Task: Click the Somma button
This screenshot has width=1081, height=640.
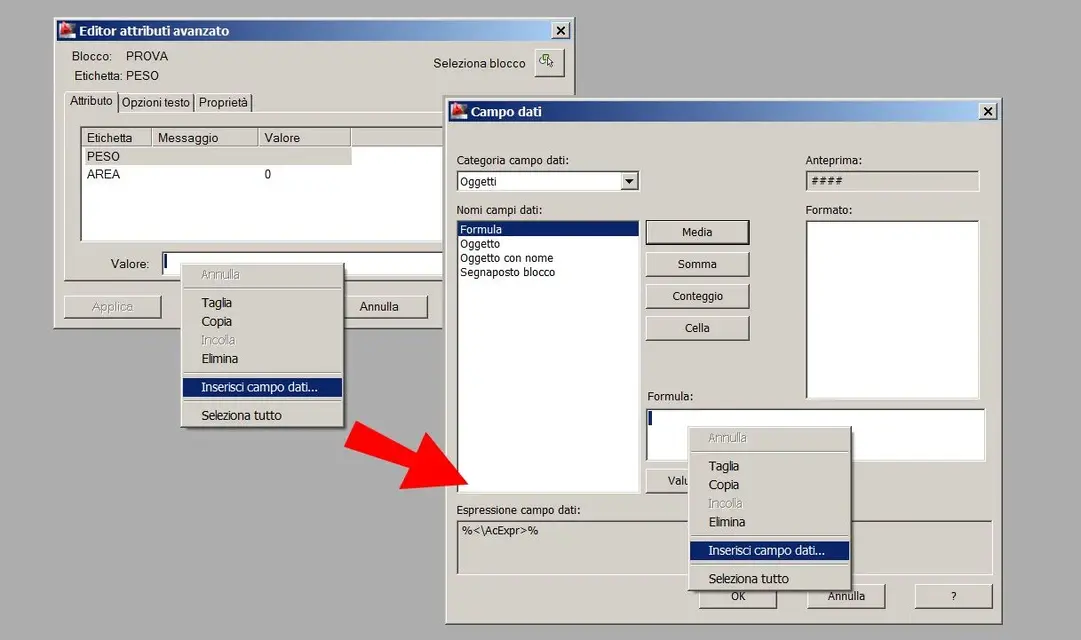Action: 697,264
